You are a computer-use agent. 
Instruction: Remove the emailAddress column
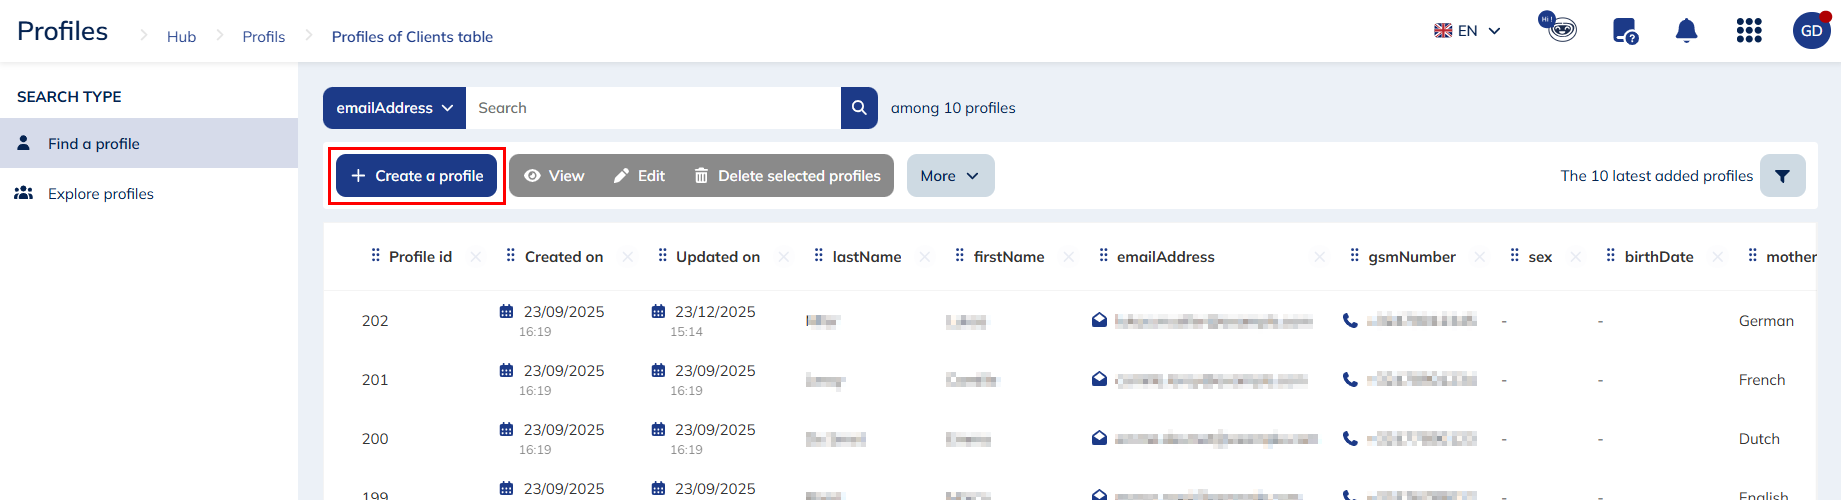click(1320, 257)
